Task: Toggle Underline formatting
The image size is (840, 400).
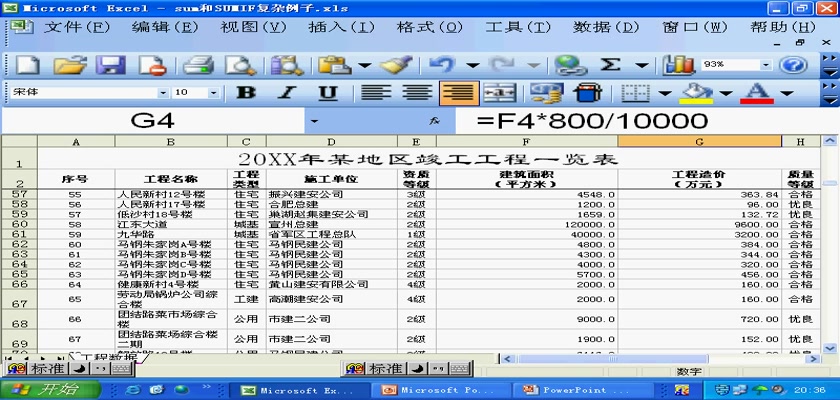Action: pos(327,93)
